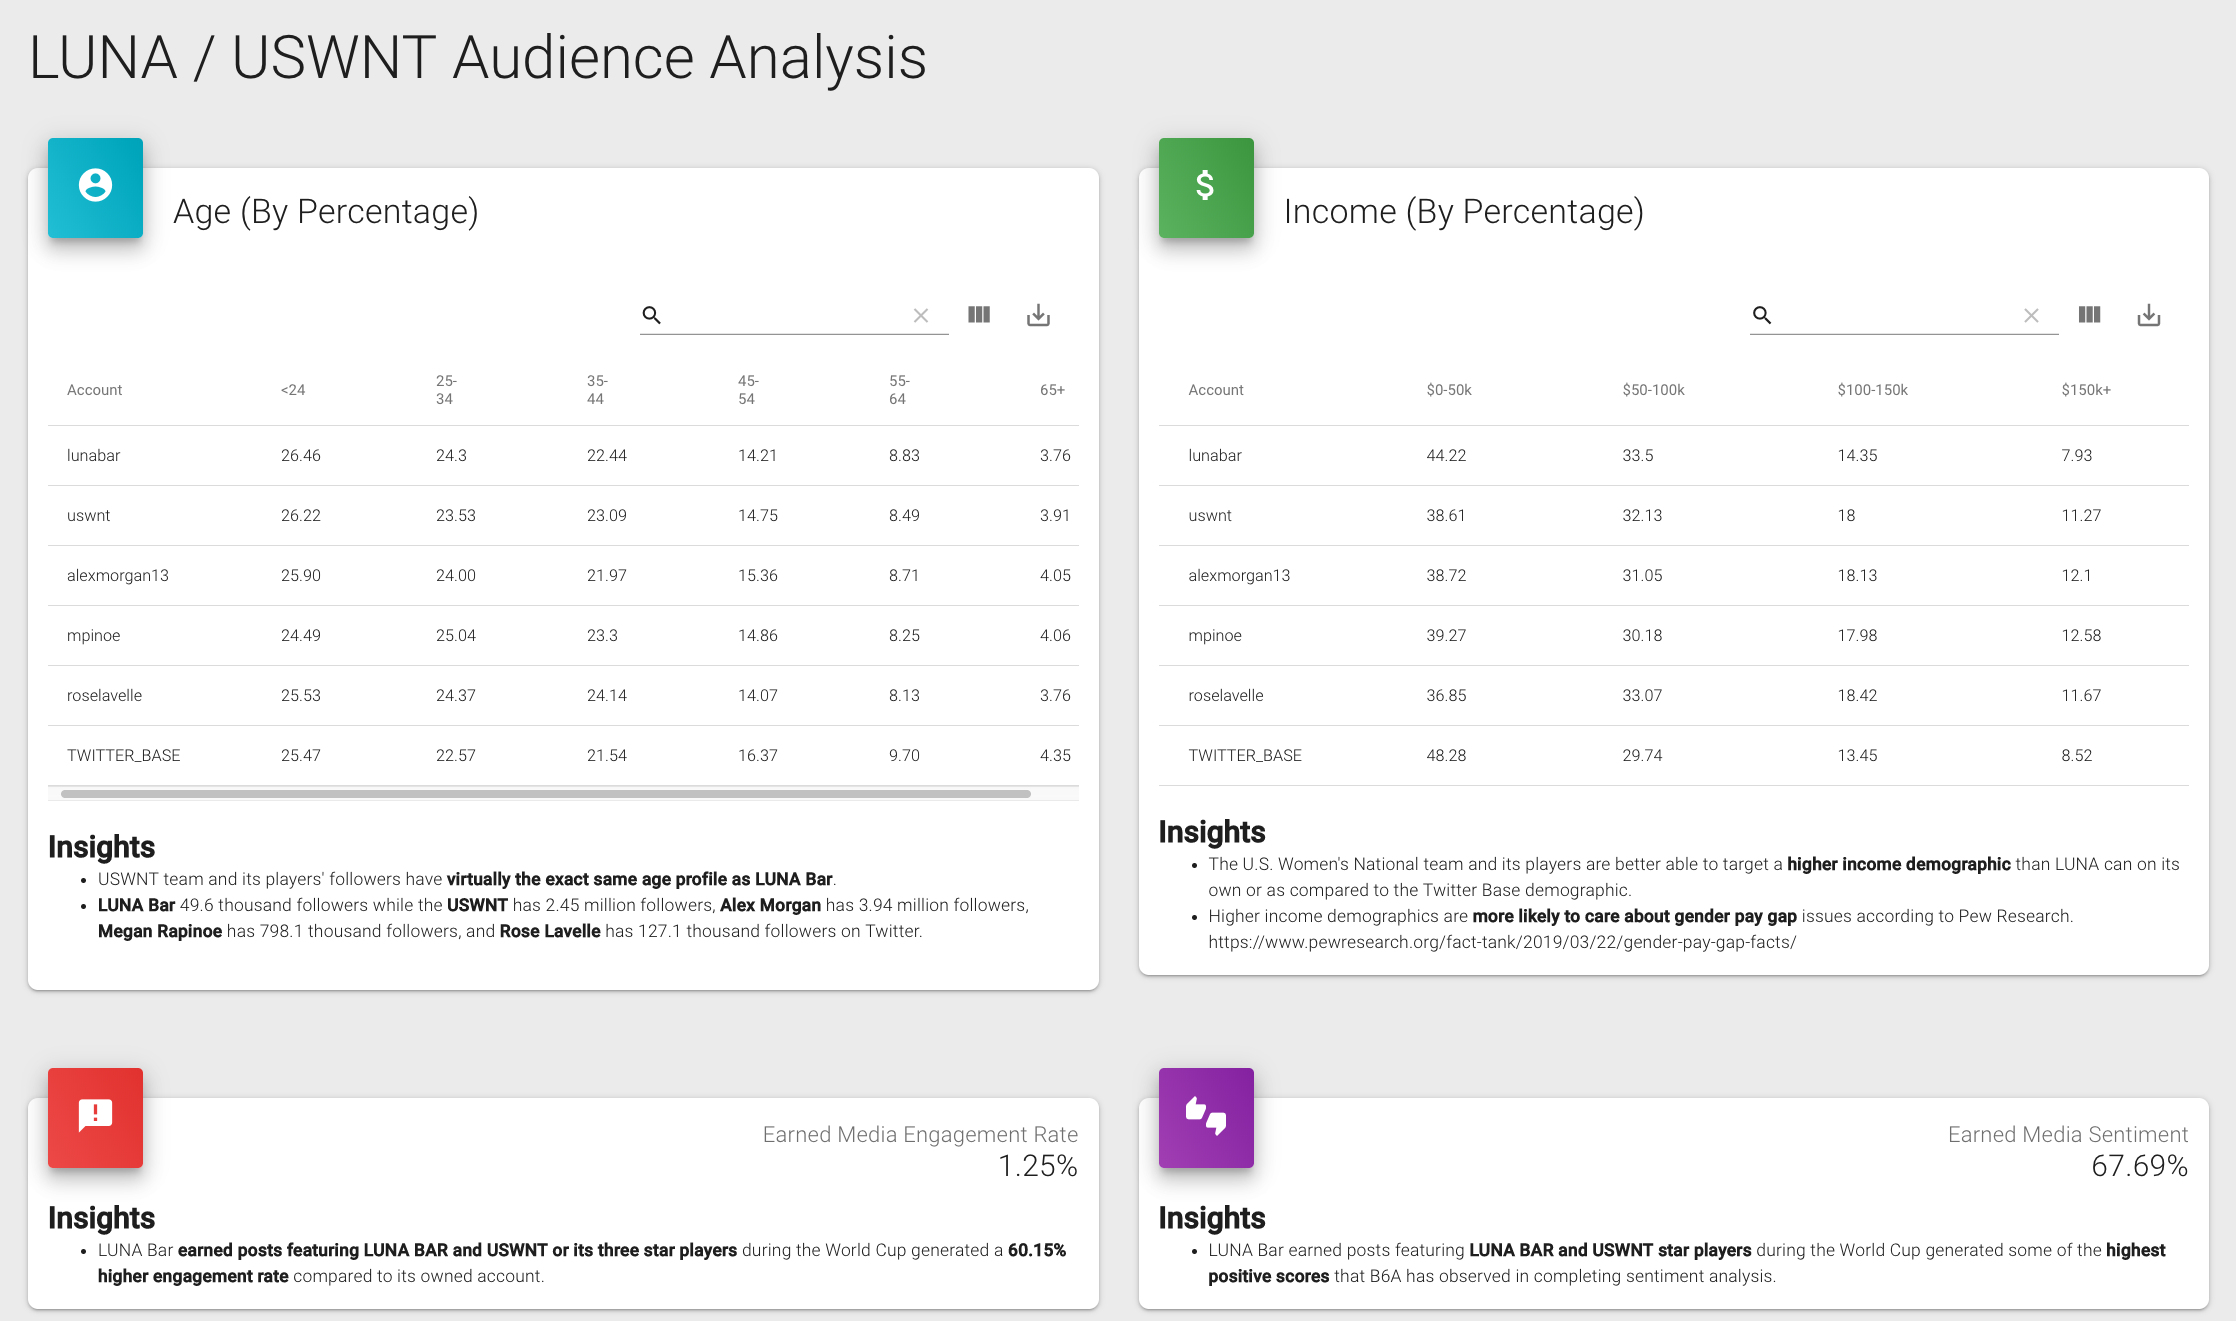Click the 26.46 value for lunabar

pos(300,455)
